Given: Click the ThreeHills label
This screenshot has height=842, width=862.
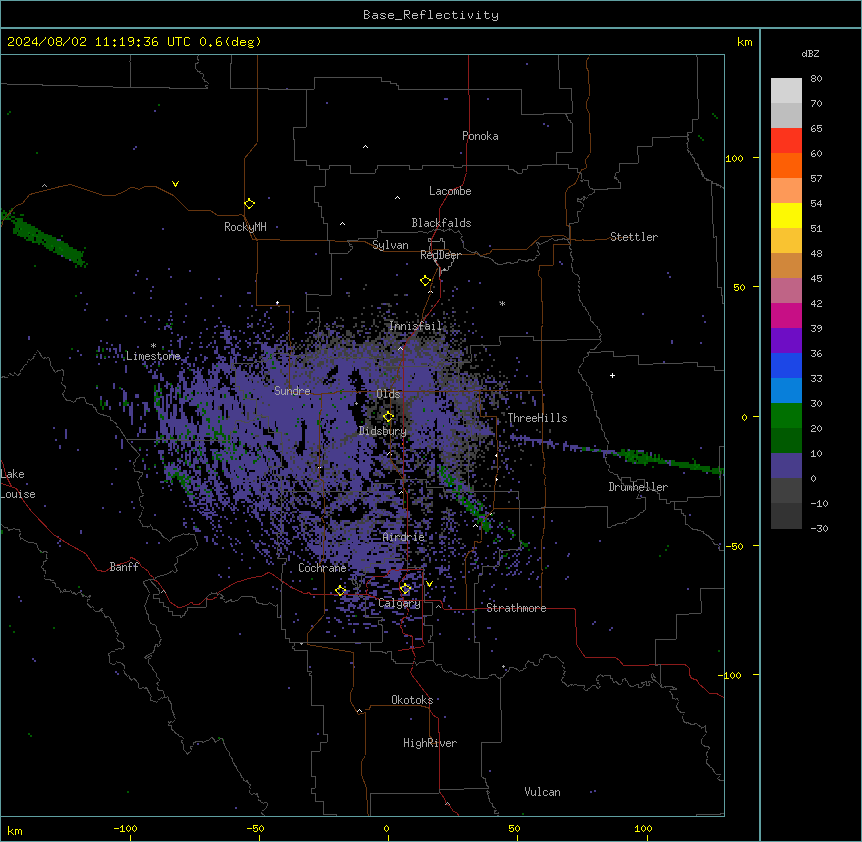Looking at the screenshot, I should 537,418.
